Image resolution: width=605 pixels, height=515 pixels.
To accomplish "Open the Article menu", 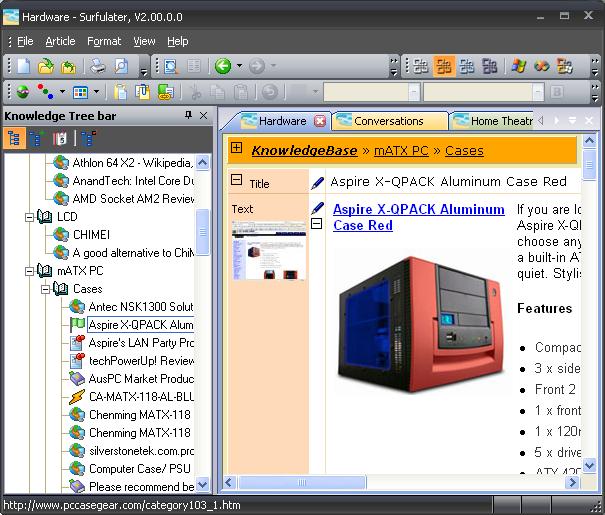I will [x=60, y=41].
